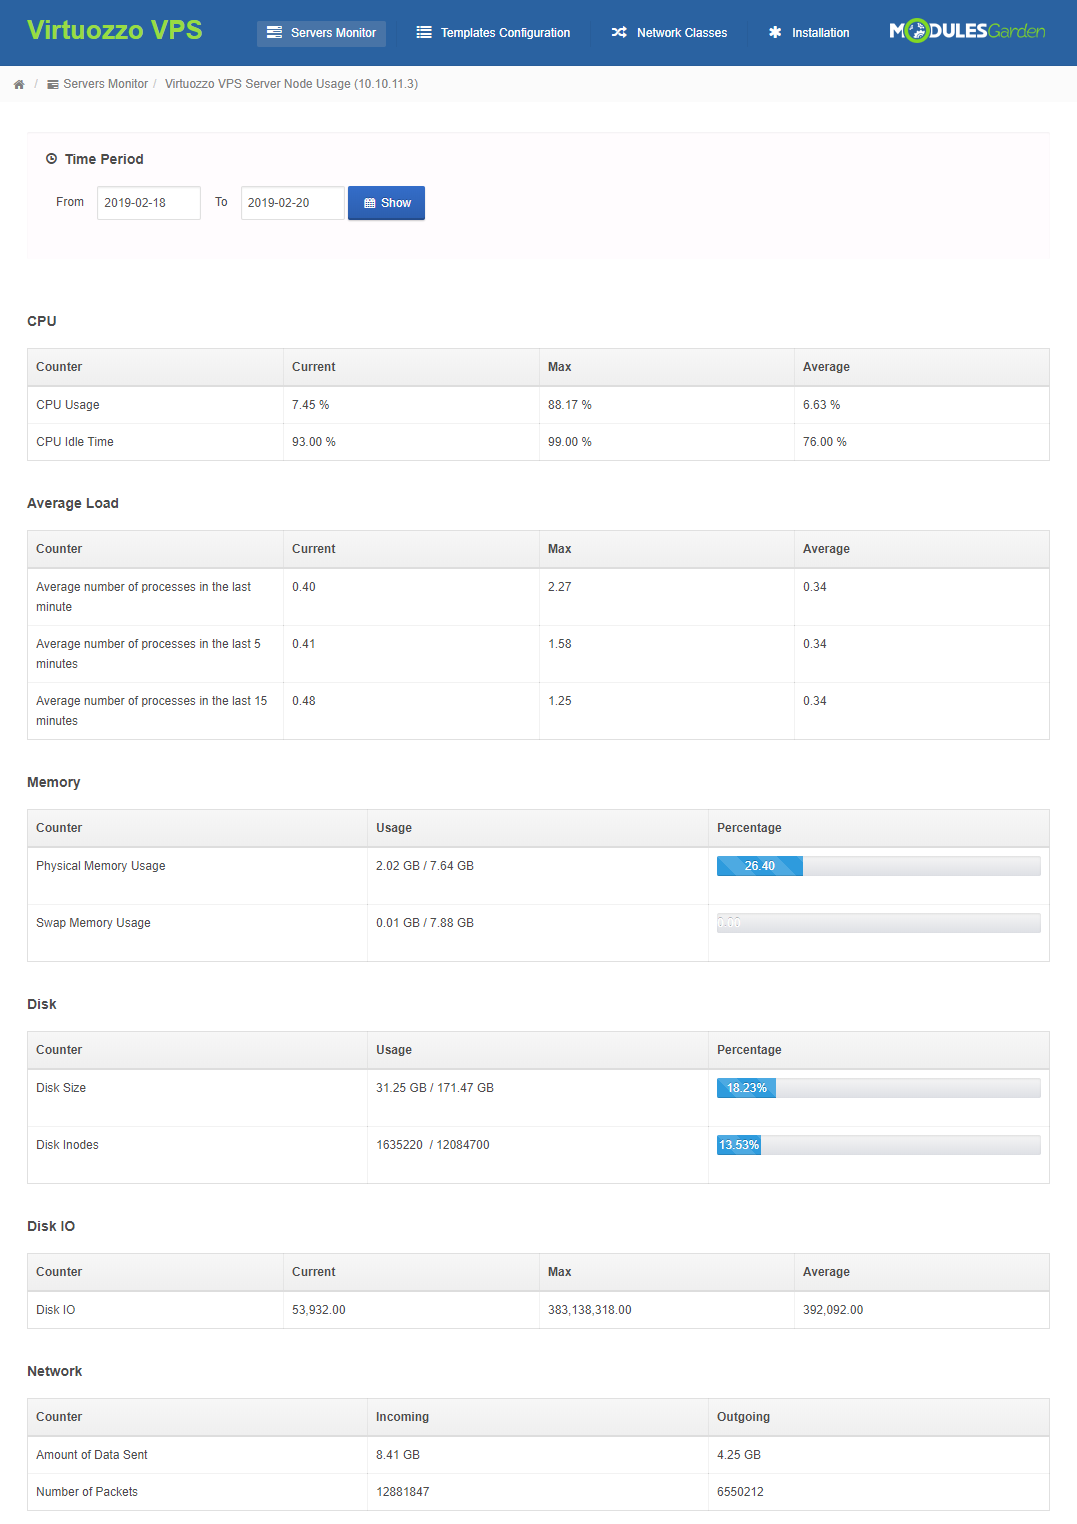Click the Disk IO section heading

coord(51,1226)
